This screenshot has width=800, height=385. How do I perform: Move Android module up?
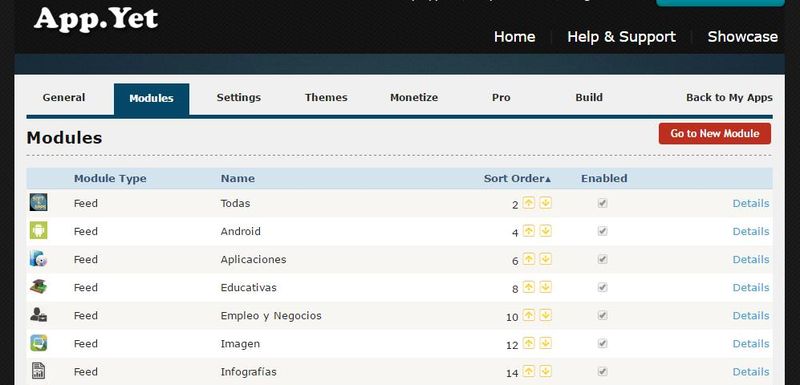529,231
